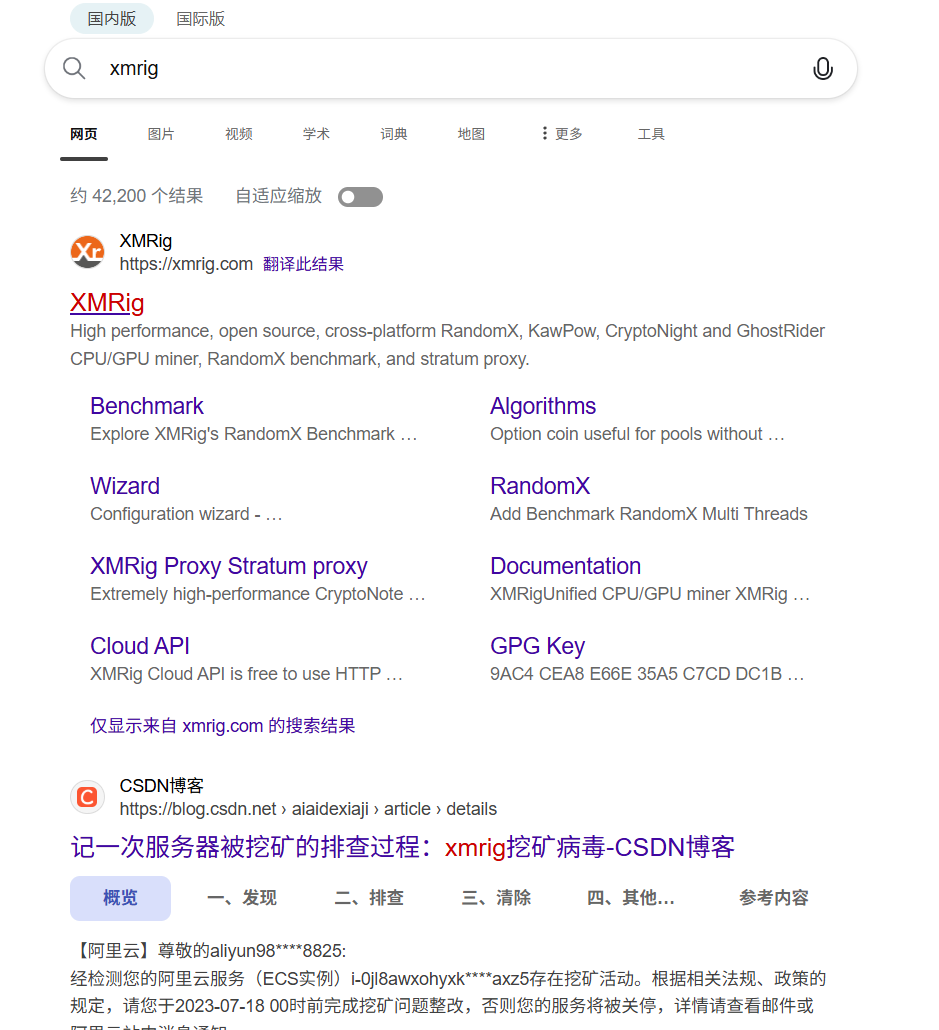The height and width of the screenshot is (1030, 939).
Task: Click 翻译此结果 link
Action: coord(304,264)
